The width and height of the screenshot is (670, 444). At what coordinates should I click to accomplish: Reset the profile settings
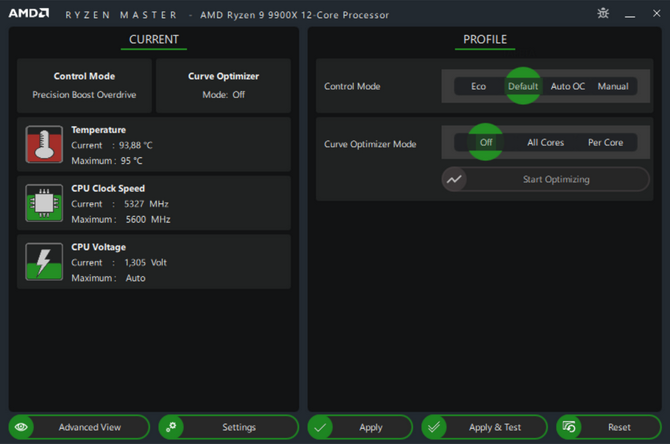pyautogui.click(x=609, y=427)
